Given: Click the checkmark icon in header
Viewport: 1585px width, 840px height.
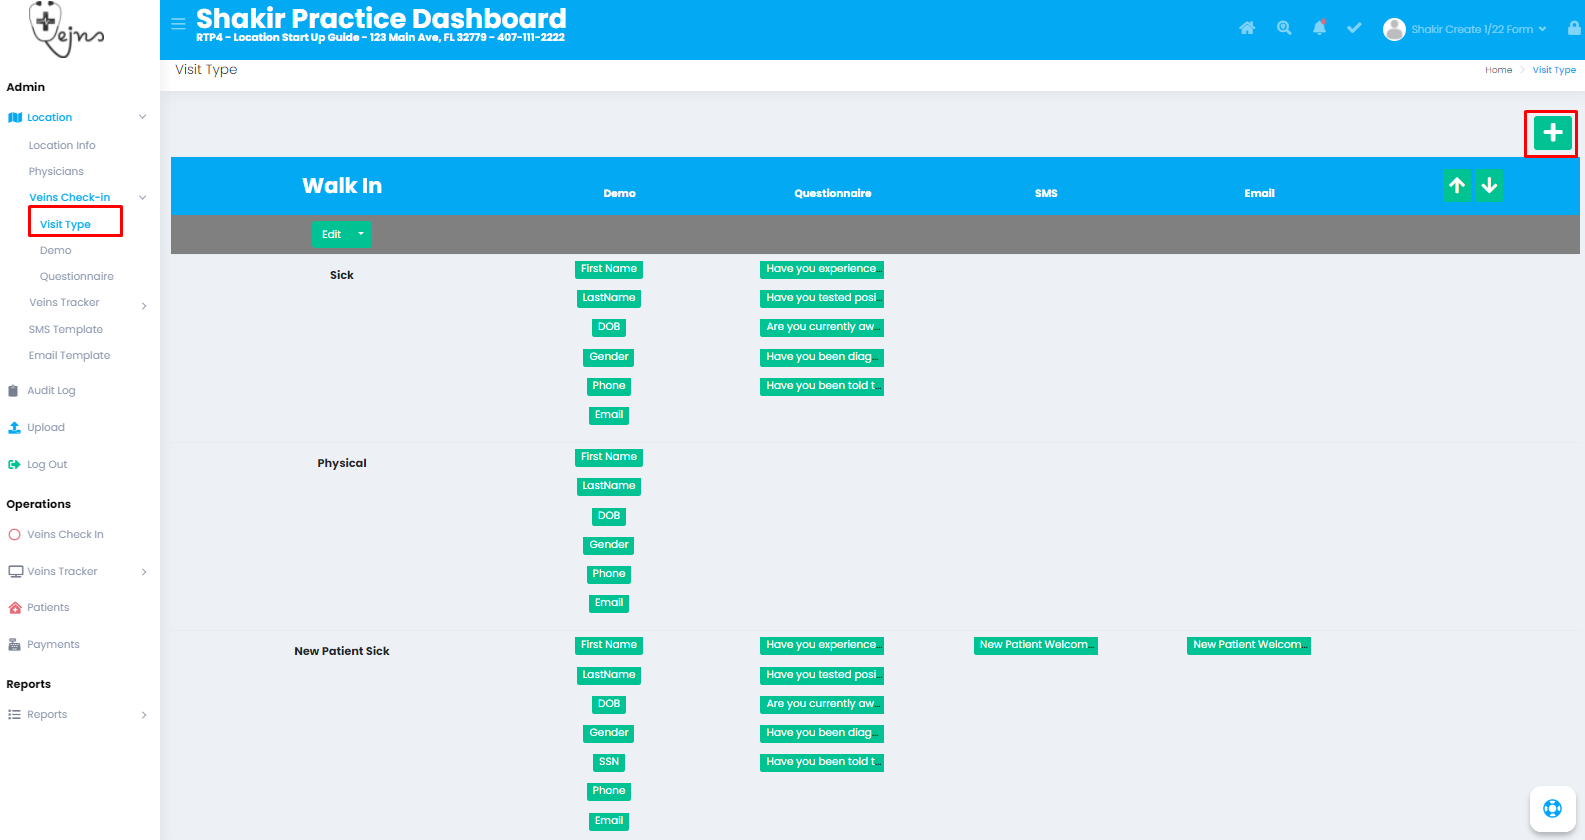Looking at the screenshot, I should click(1354, 28).
